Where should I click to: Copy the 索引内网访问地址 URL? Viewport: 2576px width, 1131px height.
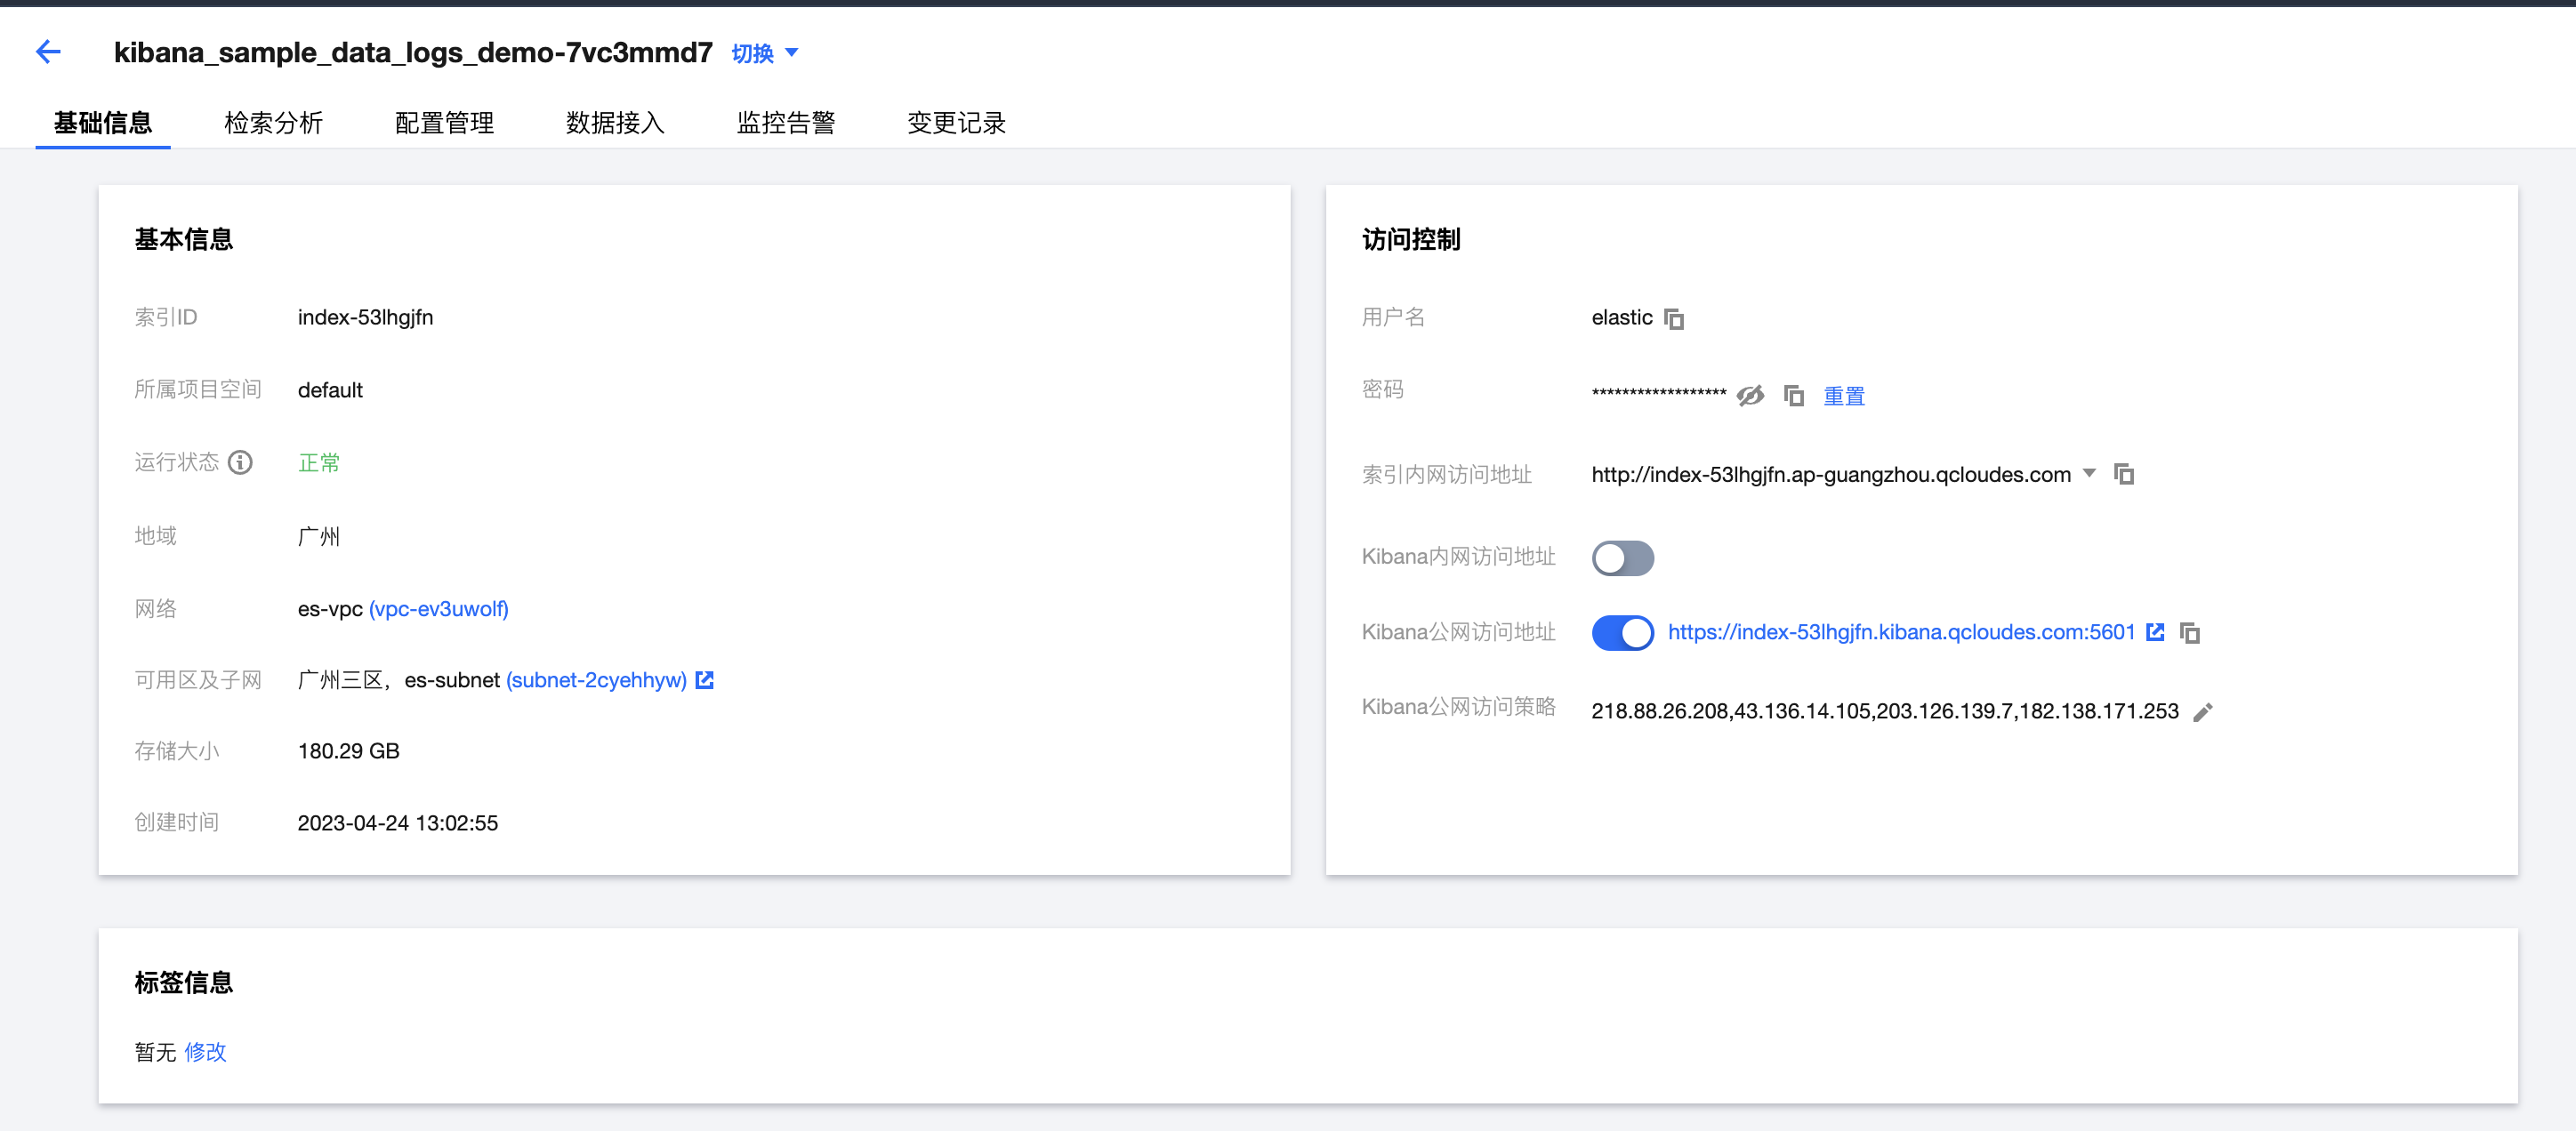[2125, 474]
